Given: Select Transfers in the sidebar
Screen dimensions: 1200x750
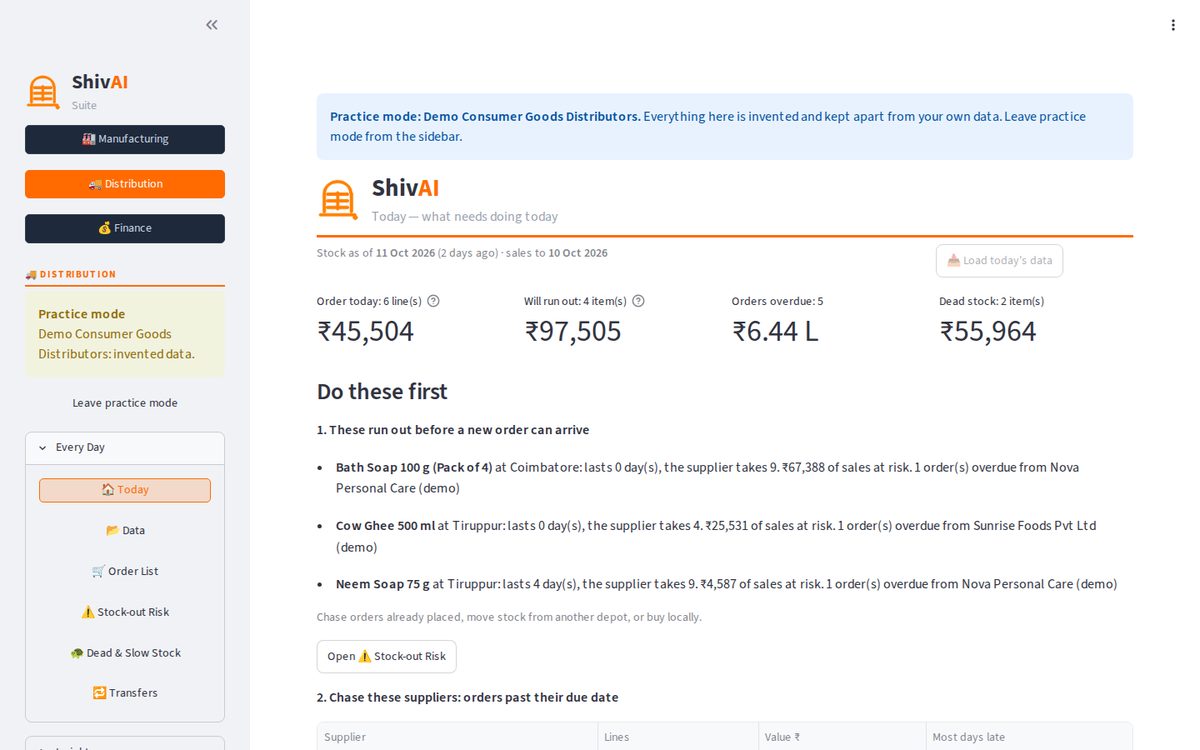Looking at the screenshot, I should (125, 693).
